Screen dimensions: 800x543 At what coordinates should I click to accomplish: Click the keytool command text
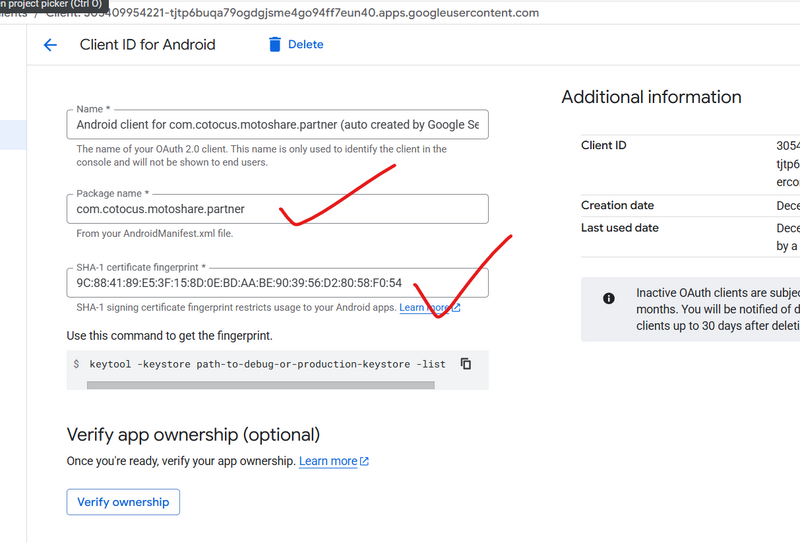pos(267,364)
